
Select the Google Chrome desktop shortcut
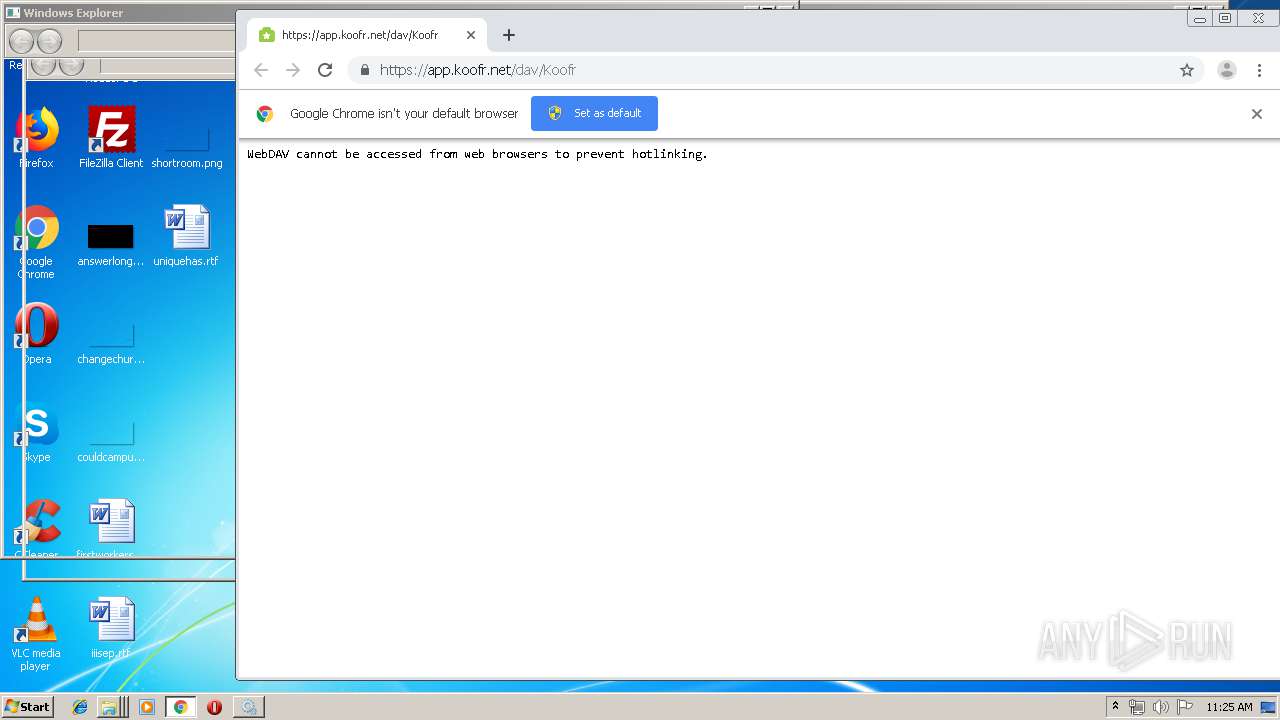36,242
